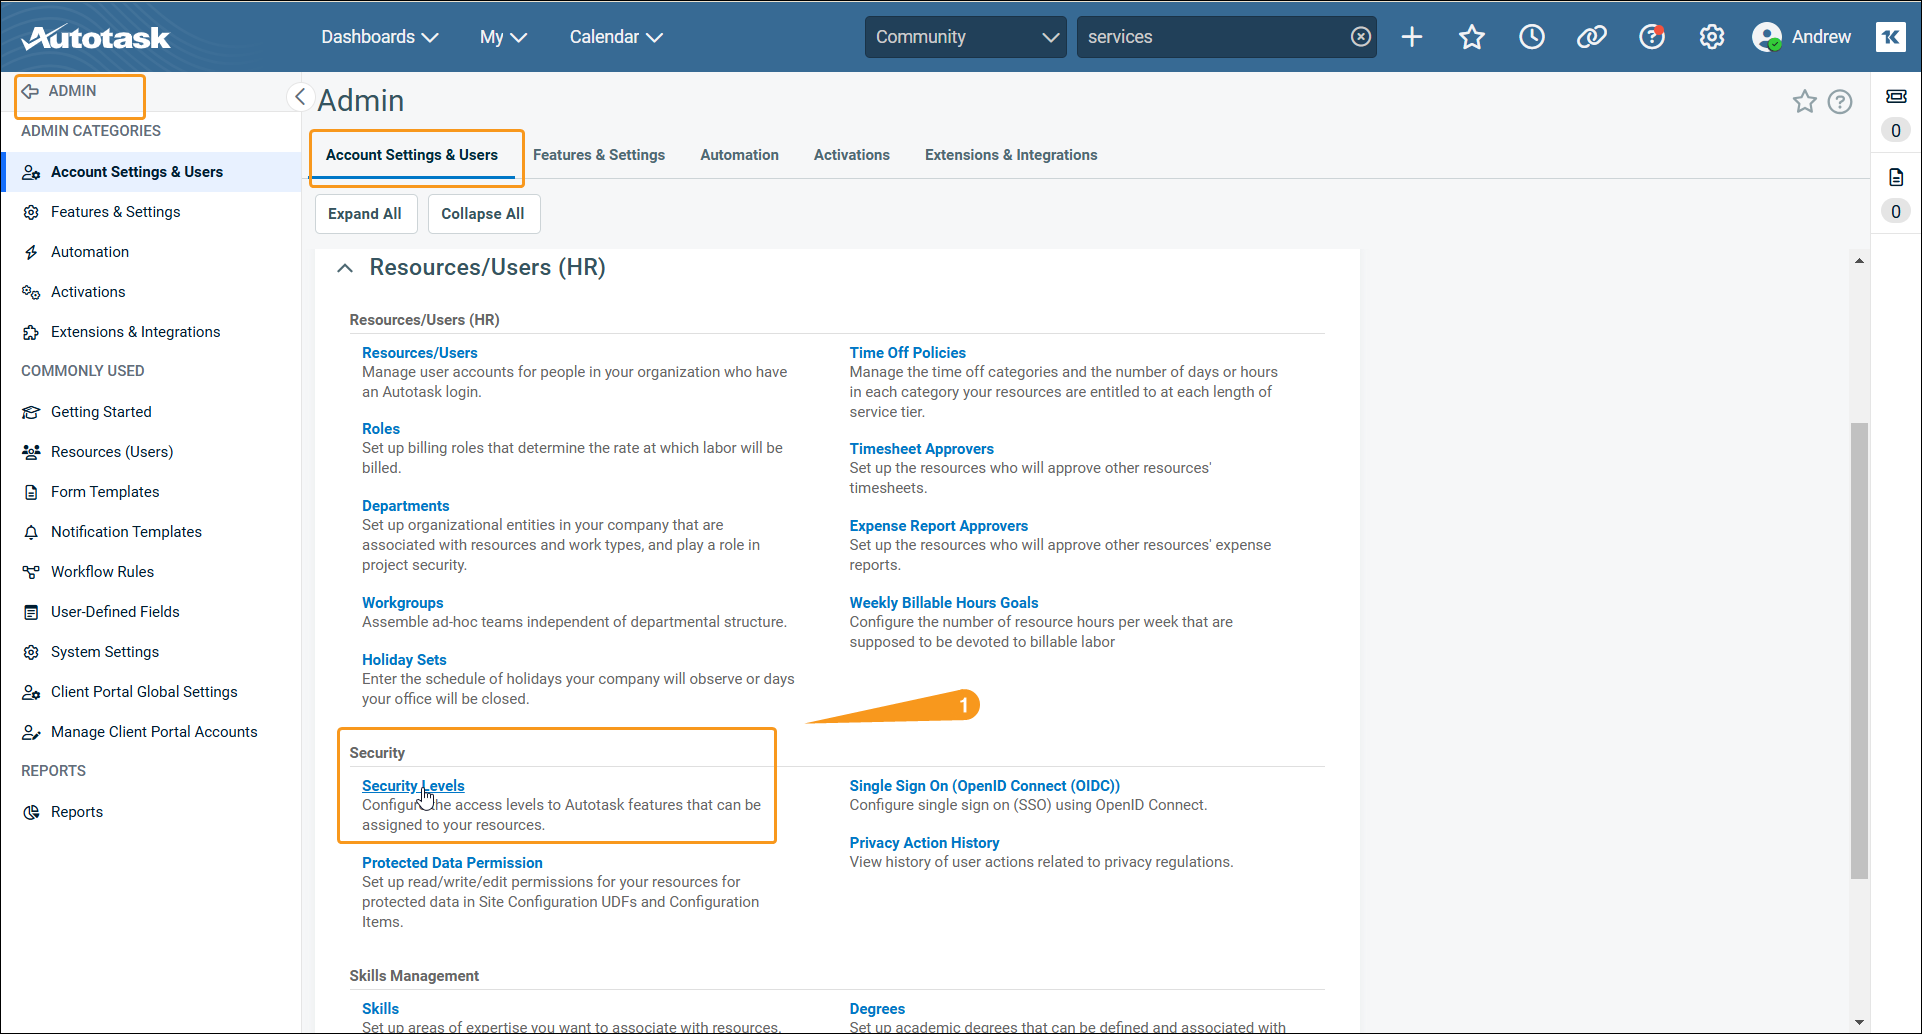Screen dimensions: 1922x1034
Task: Switch to the Extensions & Integrations tab
Action: pyautogui.click(x=1010, y=155)
